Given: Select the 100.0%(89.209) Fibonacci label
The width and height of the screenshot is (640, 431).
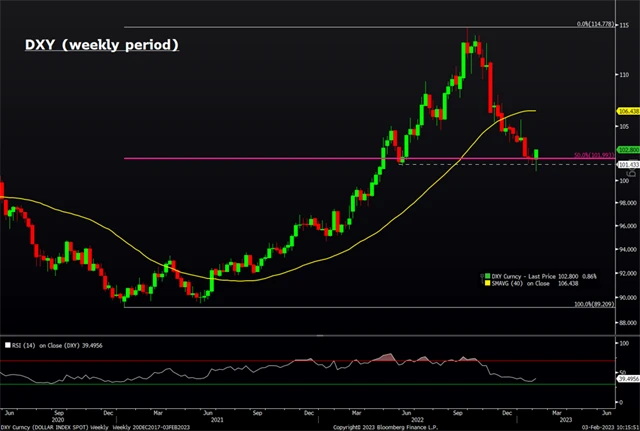Looking at the screenshot, I should click(x=594, y=304).
